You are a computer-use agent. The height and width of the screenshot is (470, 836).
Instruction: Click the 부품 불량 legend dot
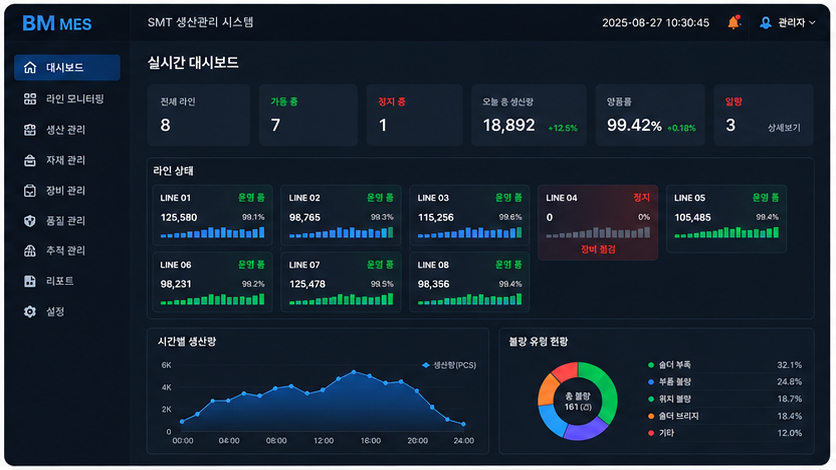651,382
